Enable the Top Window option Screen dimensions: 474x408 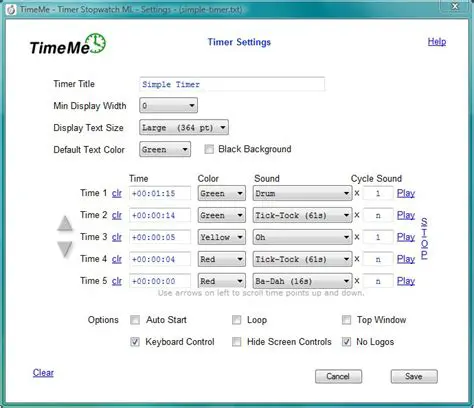346,320
